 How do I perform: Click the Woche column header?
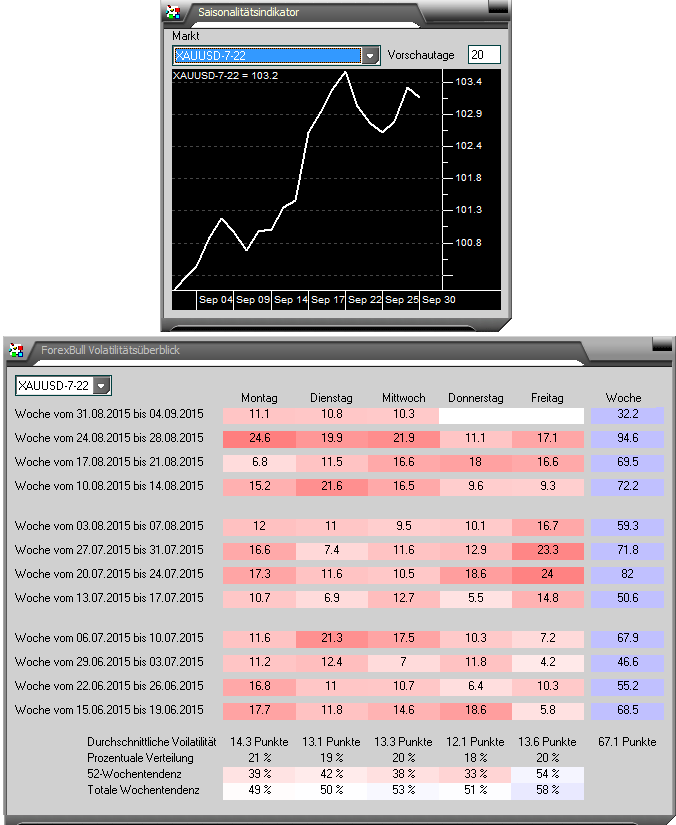pyautogui.click(x=623, y=397)
